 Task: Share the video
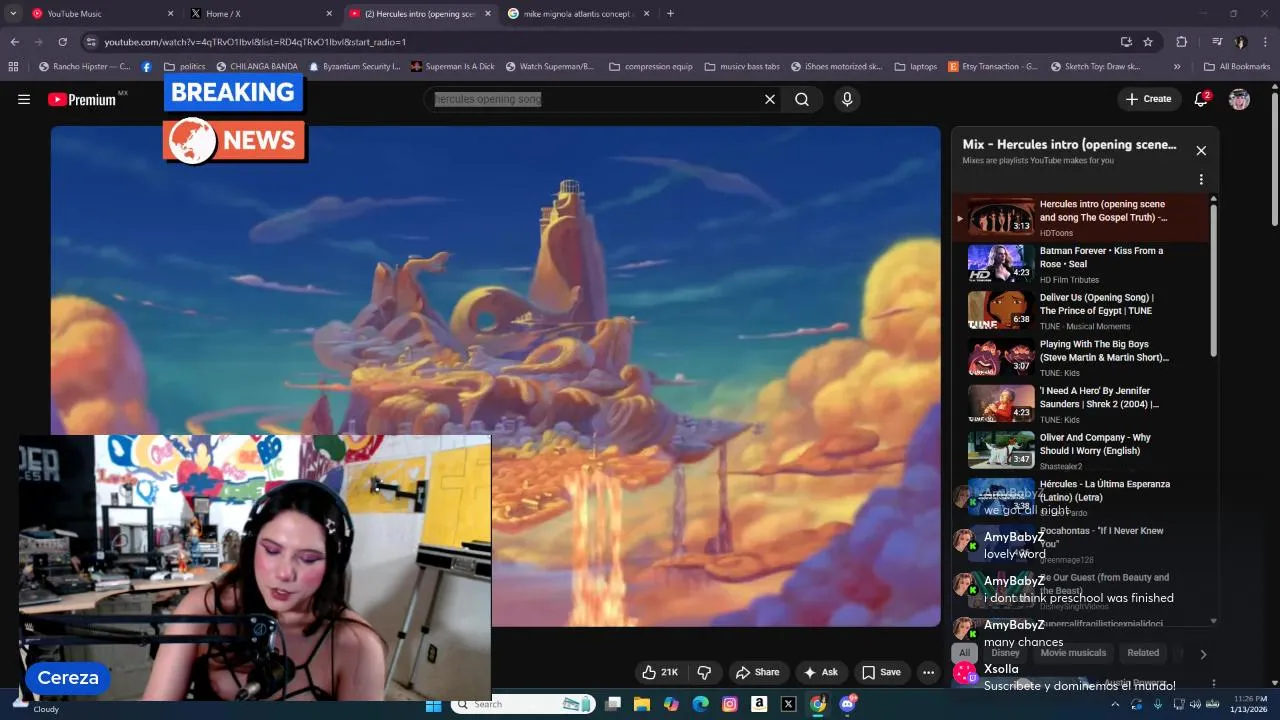[757, 672]
